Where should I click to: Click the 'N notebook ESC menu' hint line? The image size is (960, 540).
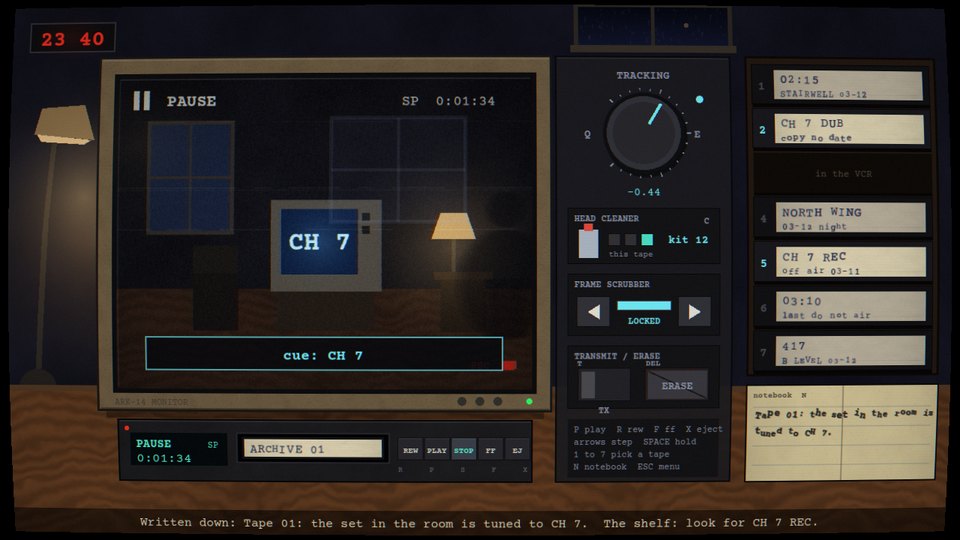[626, 467]
